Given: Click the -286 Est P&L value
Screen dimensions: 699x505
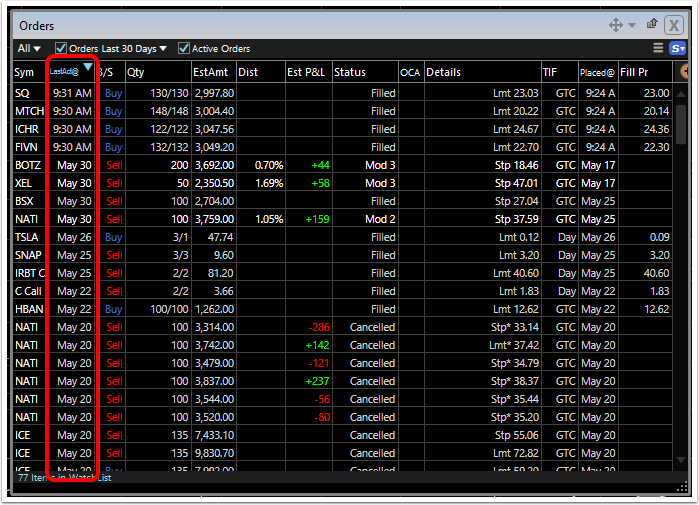Looking at the screenshot, I should [x=319, y=327].
